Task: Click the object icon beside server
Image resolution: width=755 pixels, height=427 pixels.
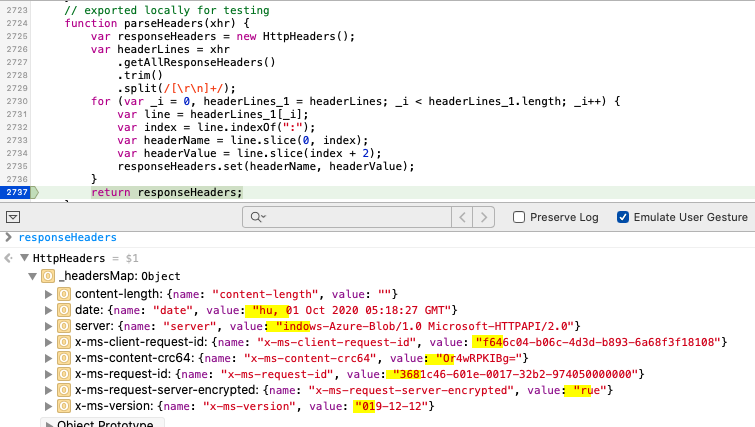Action: click(x=64, y=326)
